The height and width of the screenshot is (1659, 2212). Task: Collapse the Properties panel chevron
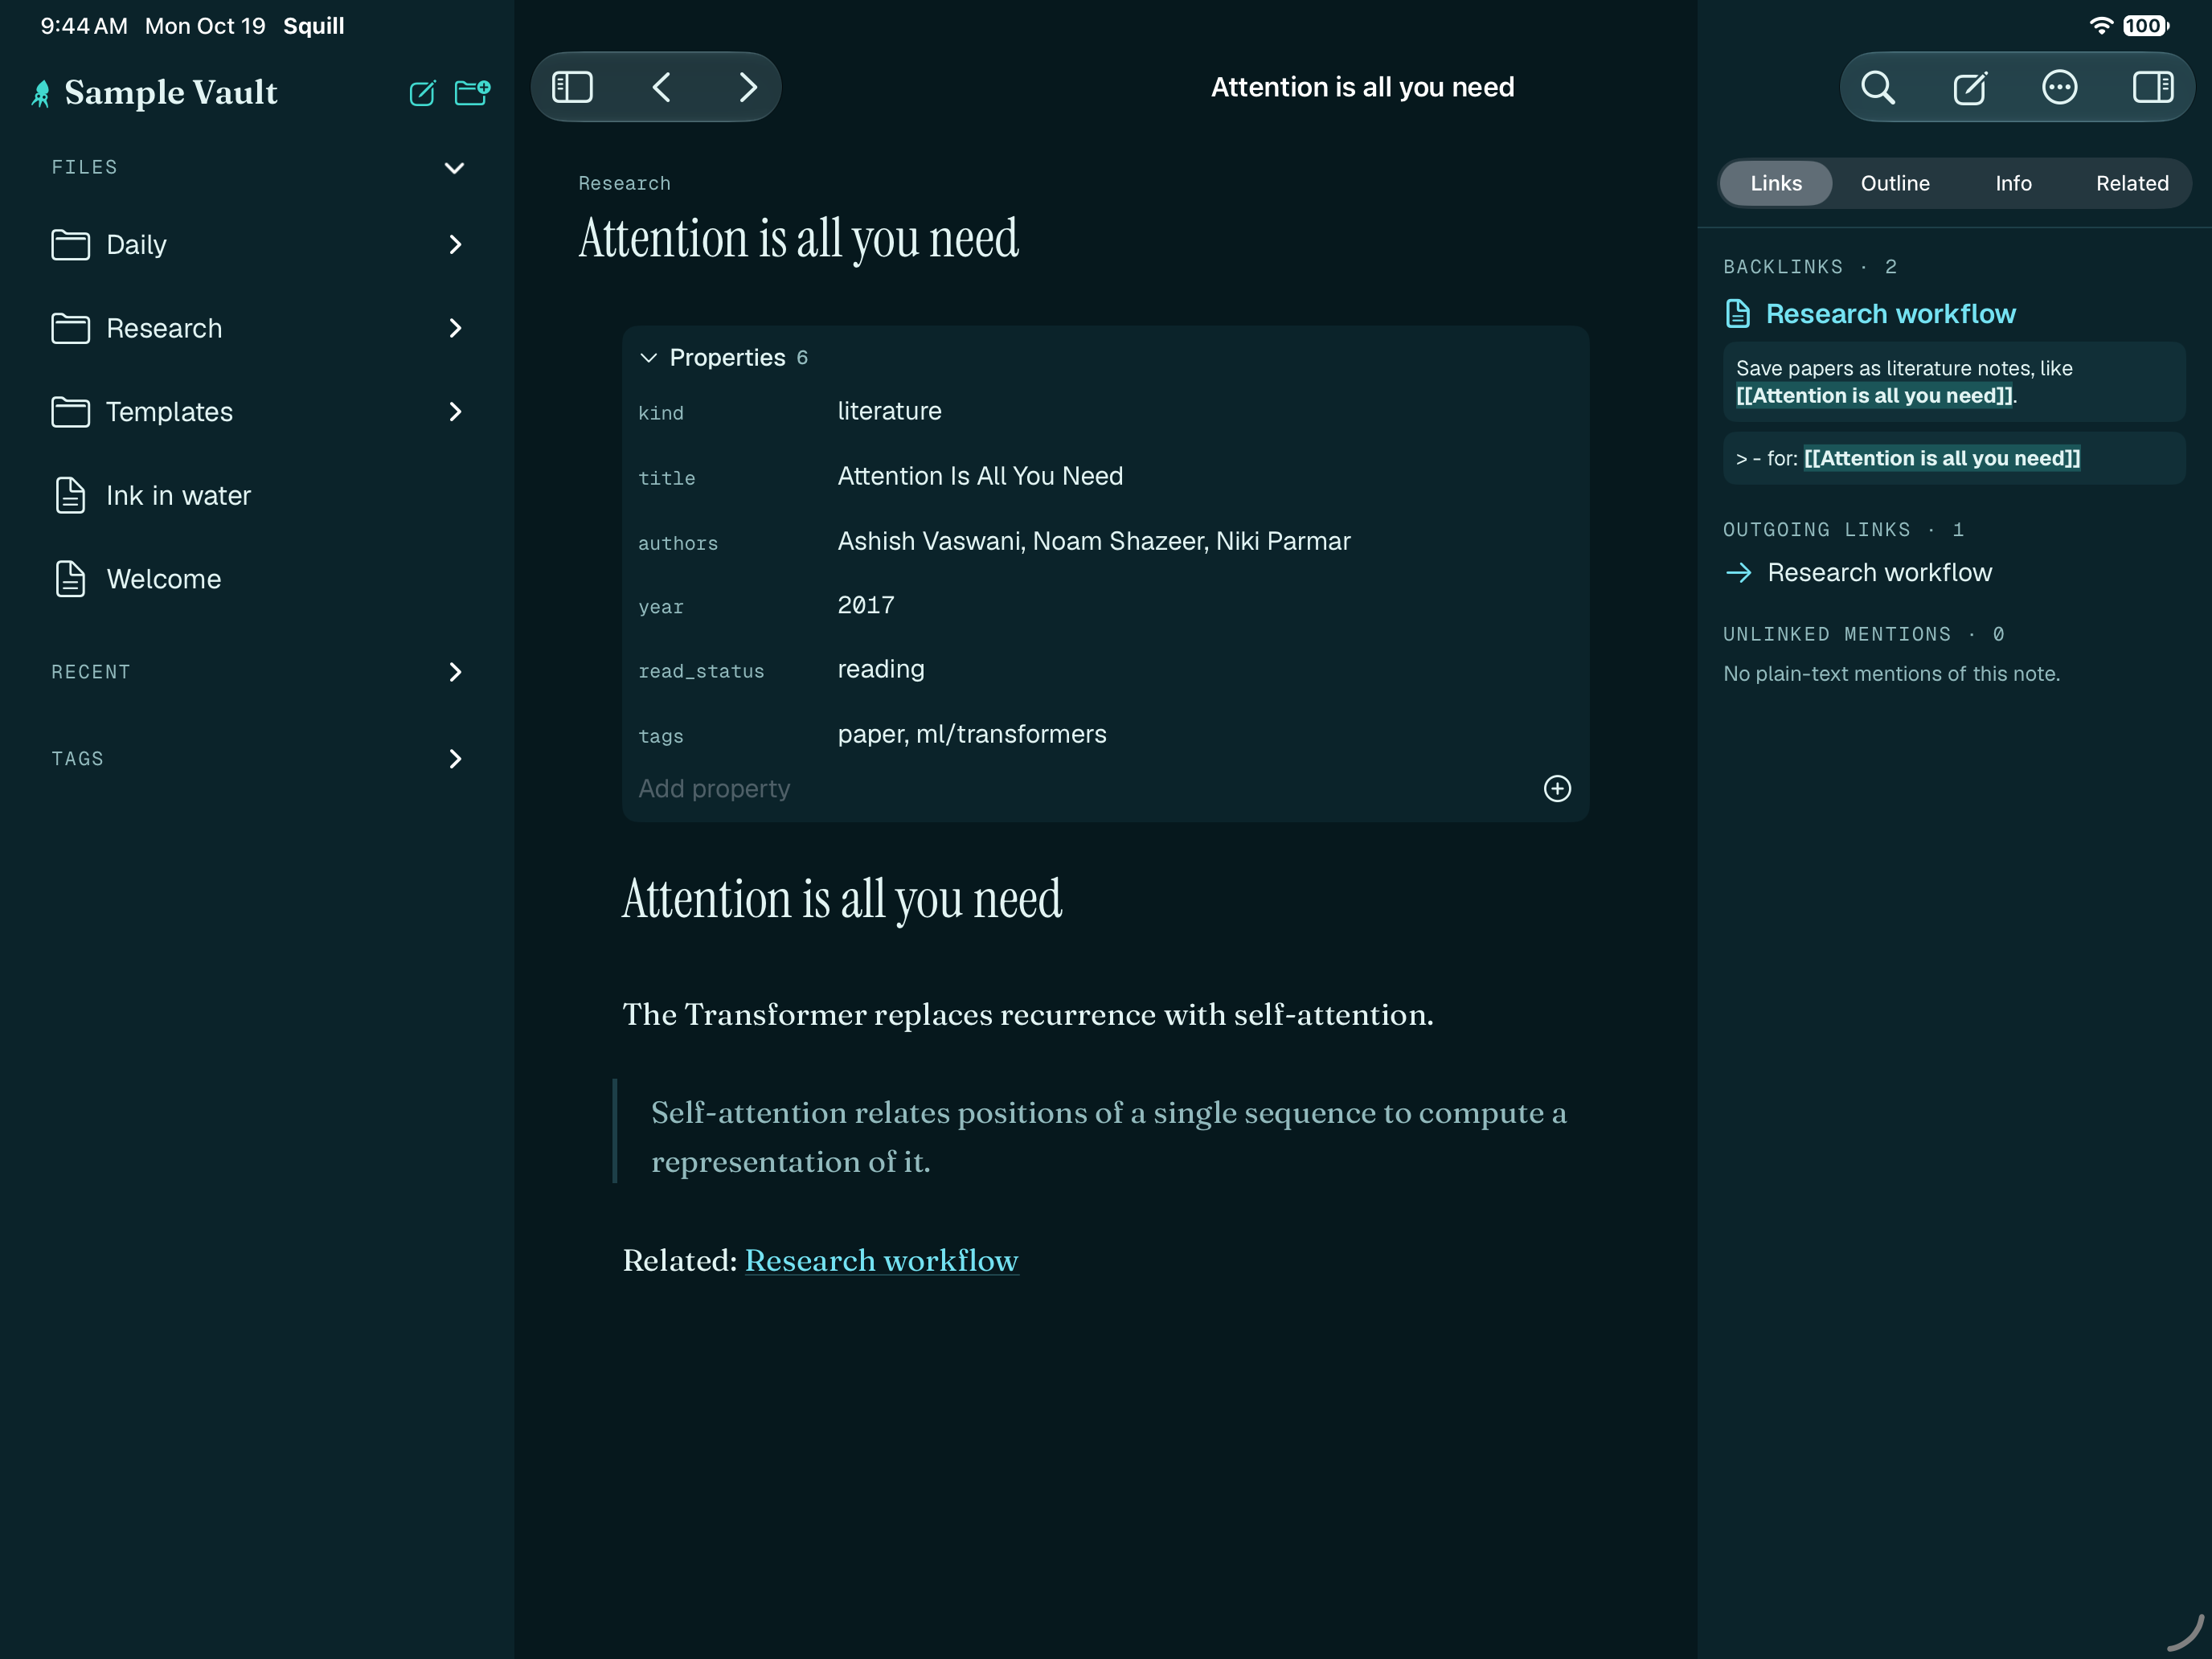pos(648,358)
